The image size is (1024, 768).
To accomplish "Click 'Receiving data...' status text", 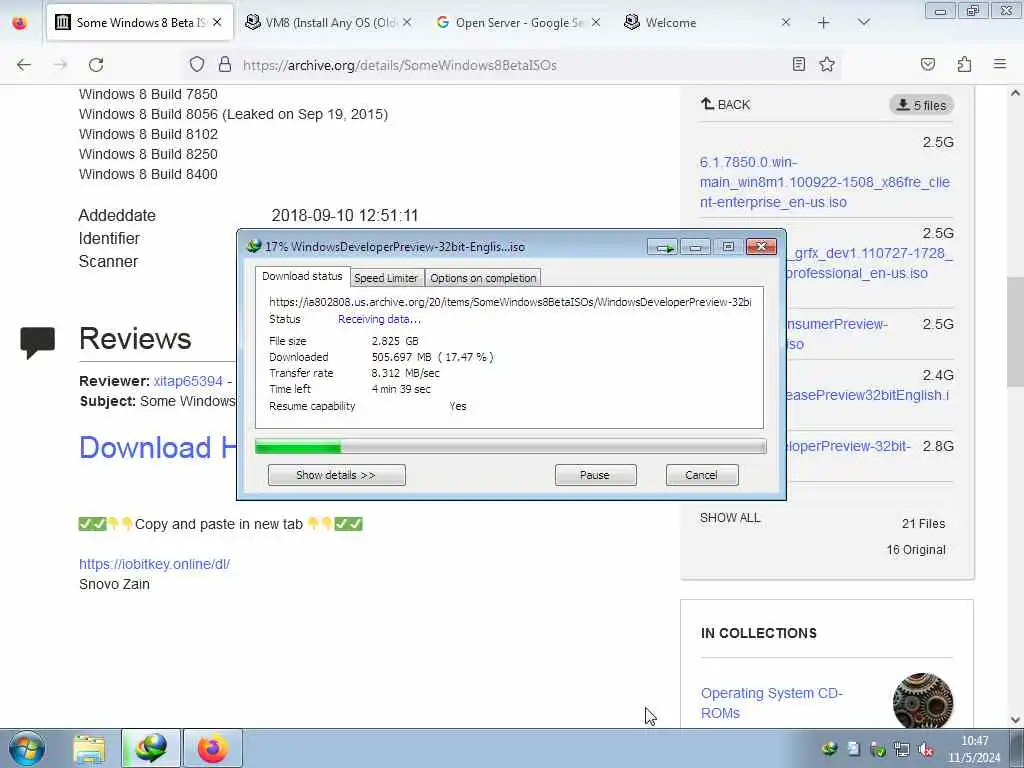I will coord(379,319).
